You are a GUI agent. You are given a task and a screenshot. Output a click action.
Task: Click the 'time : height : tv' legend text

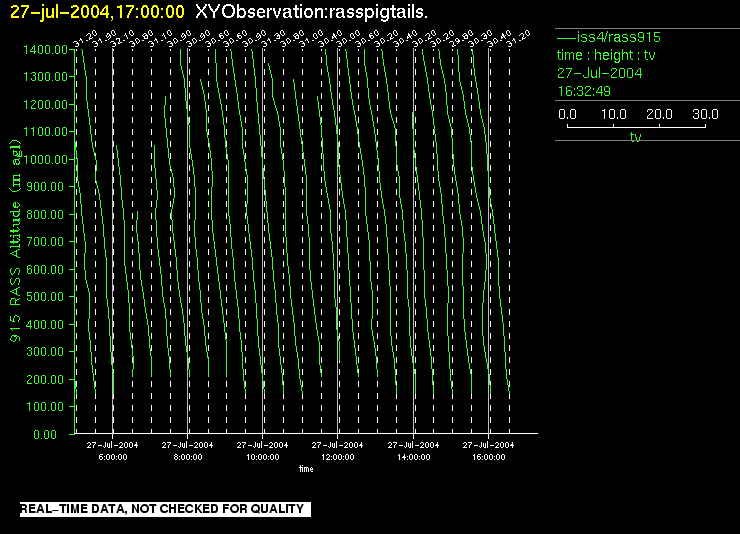coord(607,55)
